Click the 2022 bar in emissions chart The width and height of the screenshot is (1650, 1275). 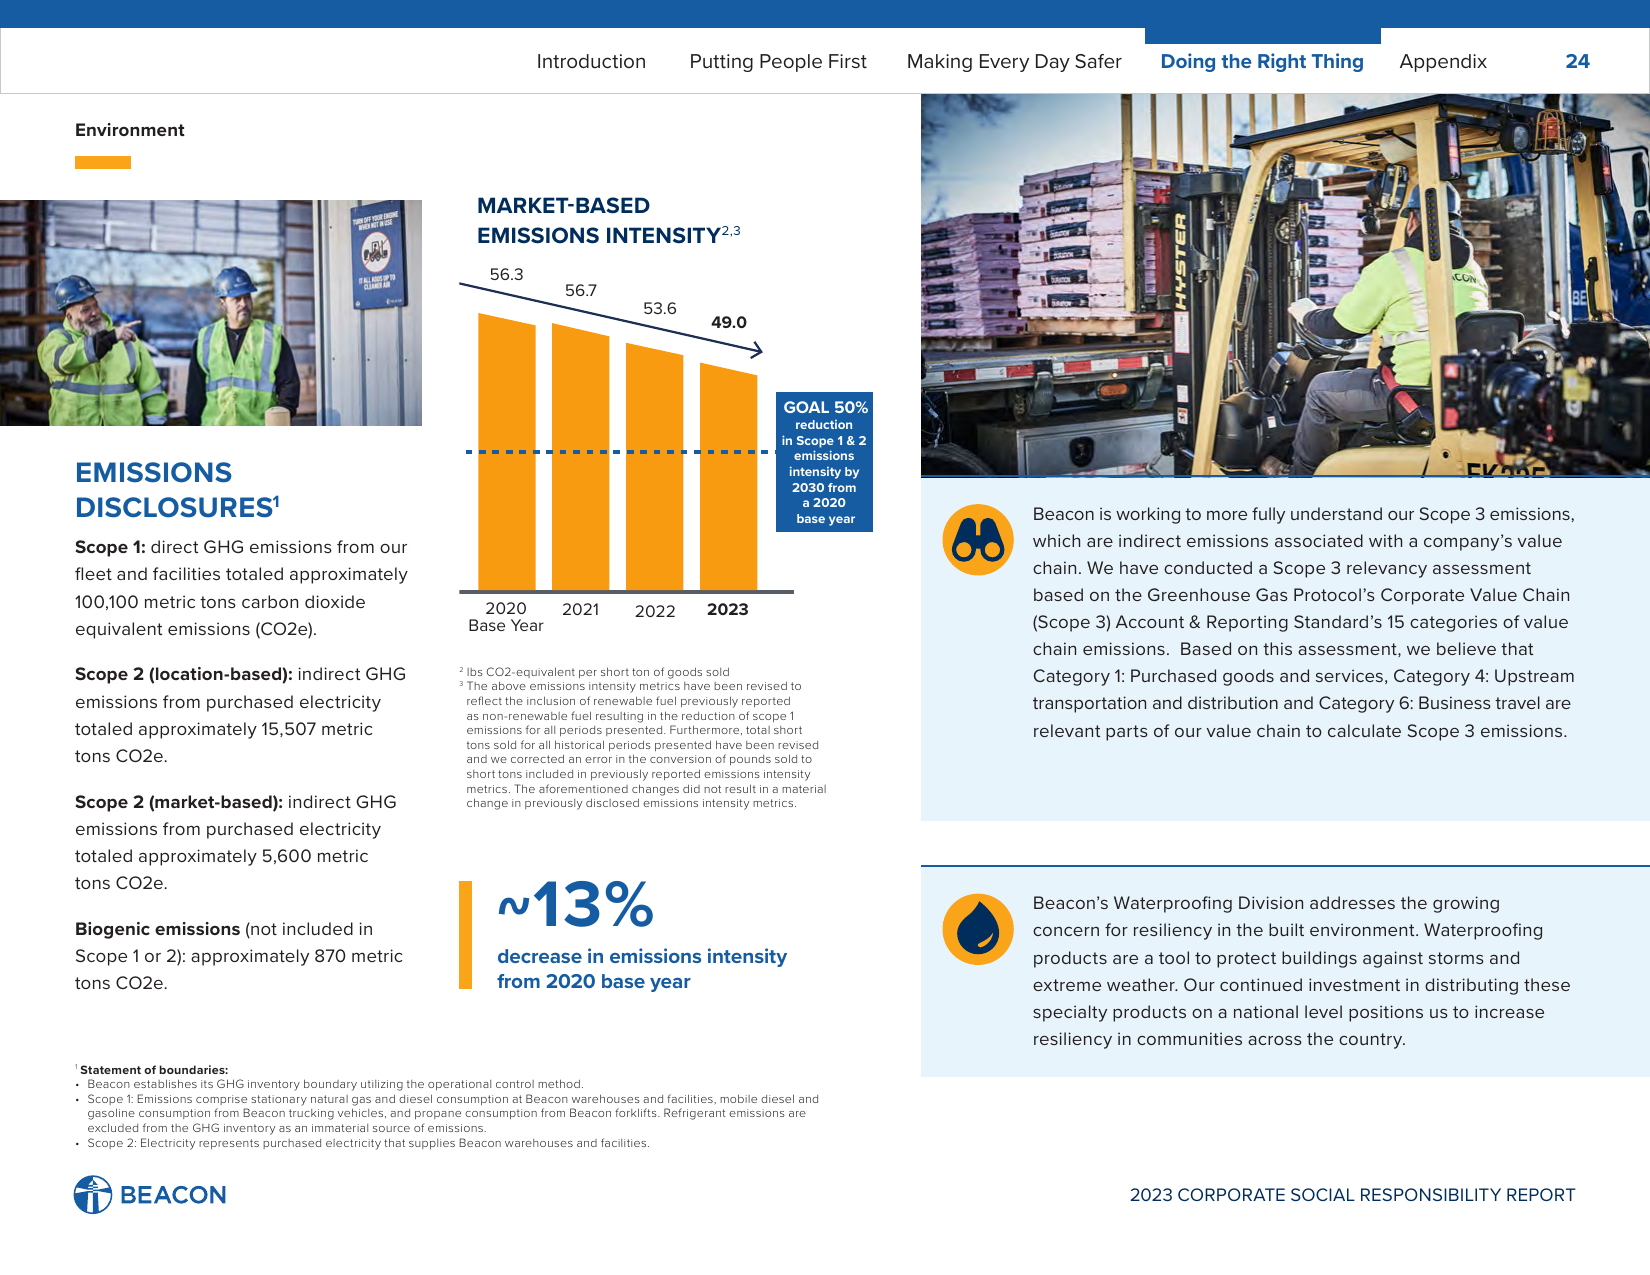655,467
